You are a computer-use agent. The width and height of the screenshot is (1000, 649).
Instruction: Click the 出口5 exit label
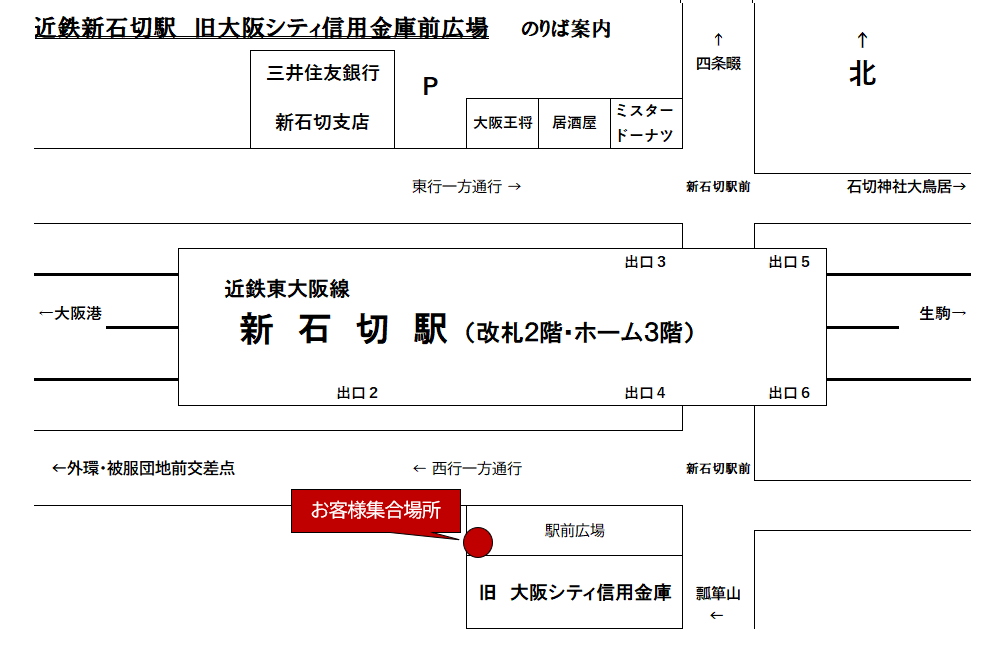point(789,262)
